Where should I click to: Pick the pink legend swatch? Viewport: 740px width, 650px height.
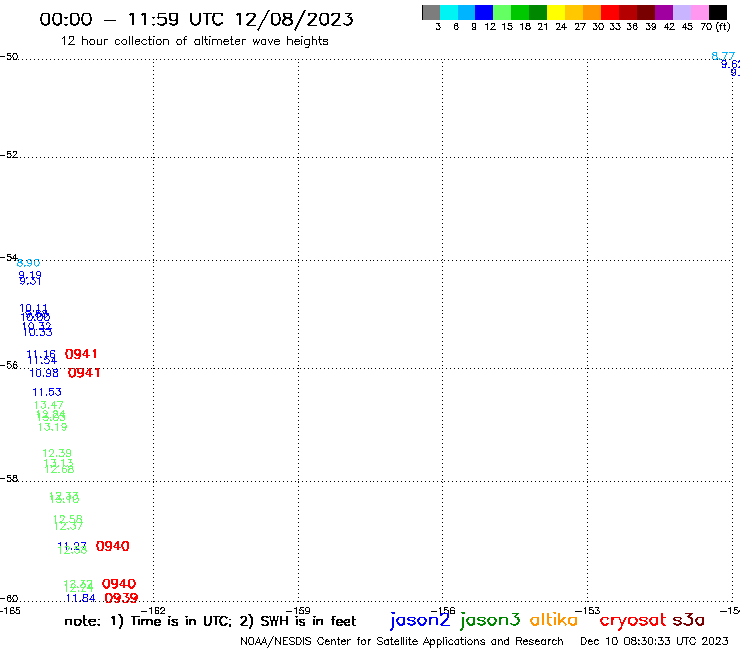700,12
